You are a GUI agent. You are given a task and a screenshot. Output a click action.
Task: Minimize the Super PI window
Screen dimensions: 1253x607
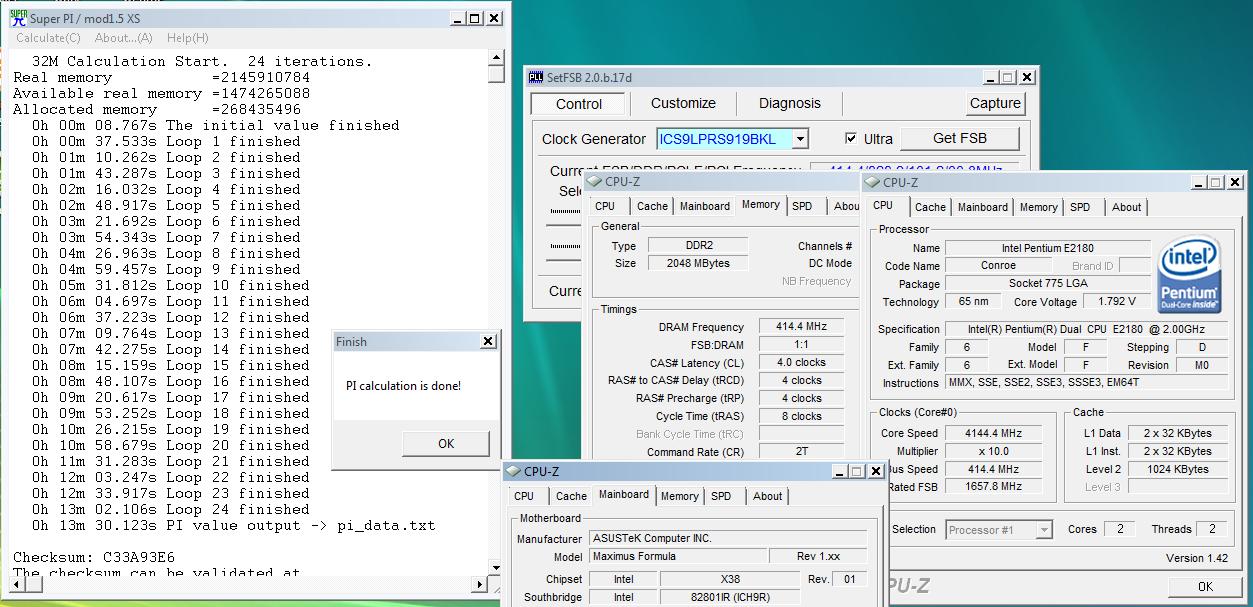tap(456, 18)
